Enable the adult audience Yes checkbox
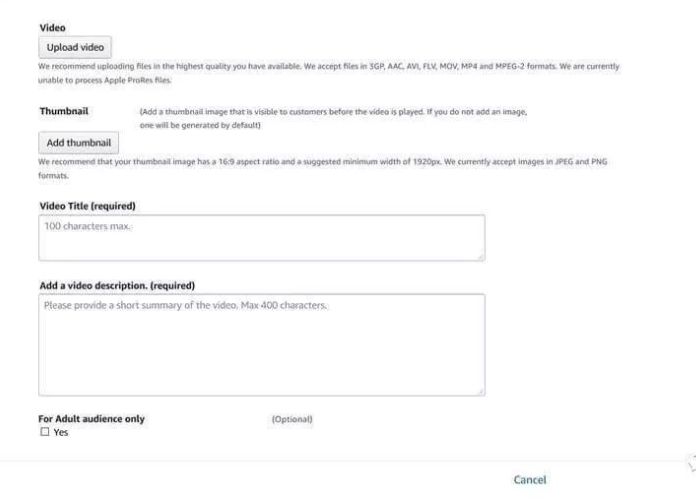 (44, 432)
